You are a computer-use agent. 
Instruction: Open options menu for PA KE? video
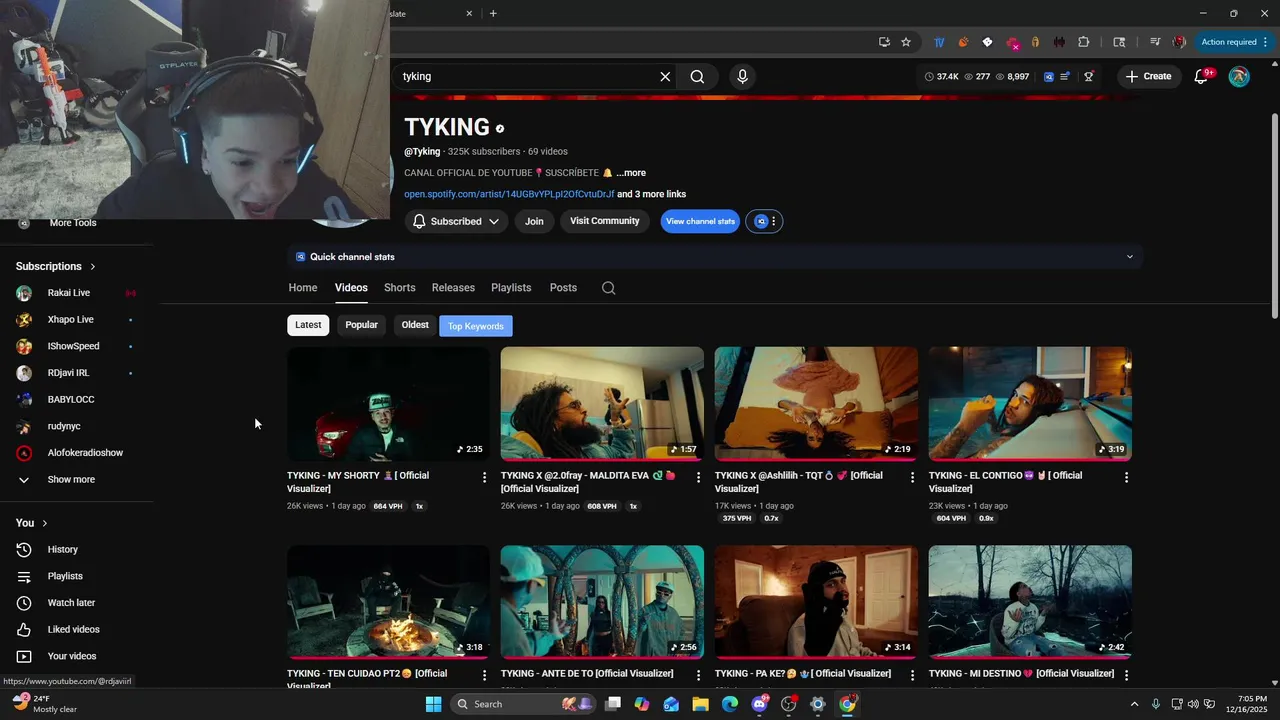tap(912, 675)
